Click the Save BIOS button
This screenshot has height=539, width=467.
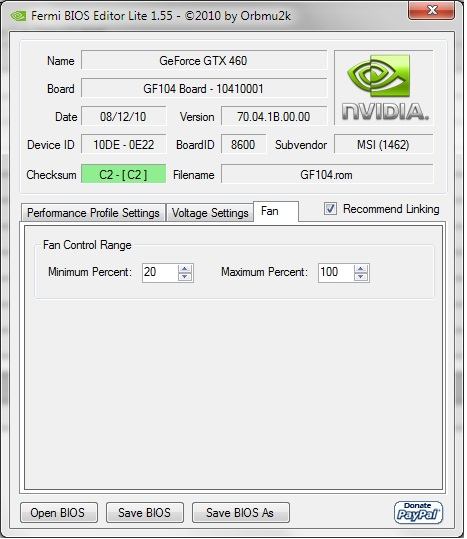(145, 513)
